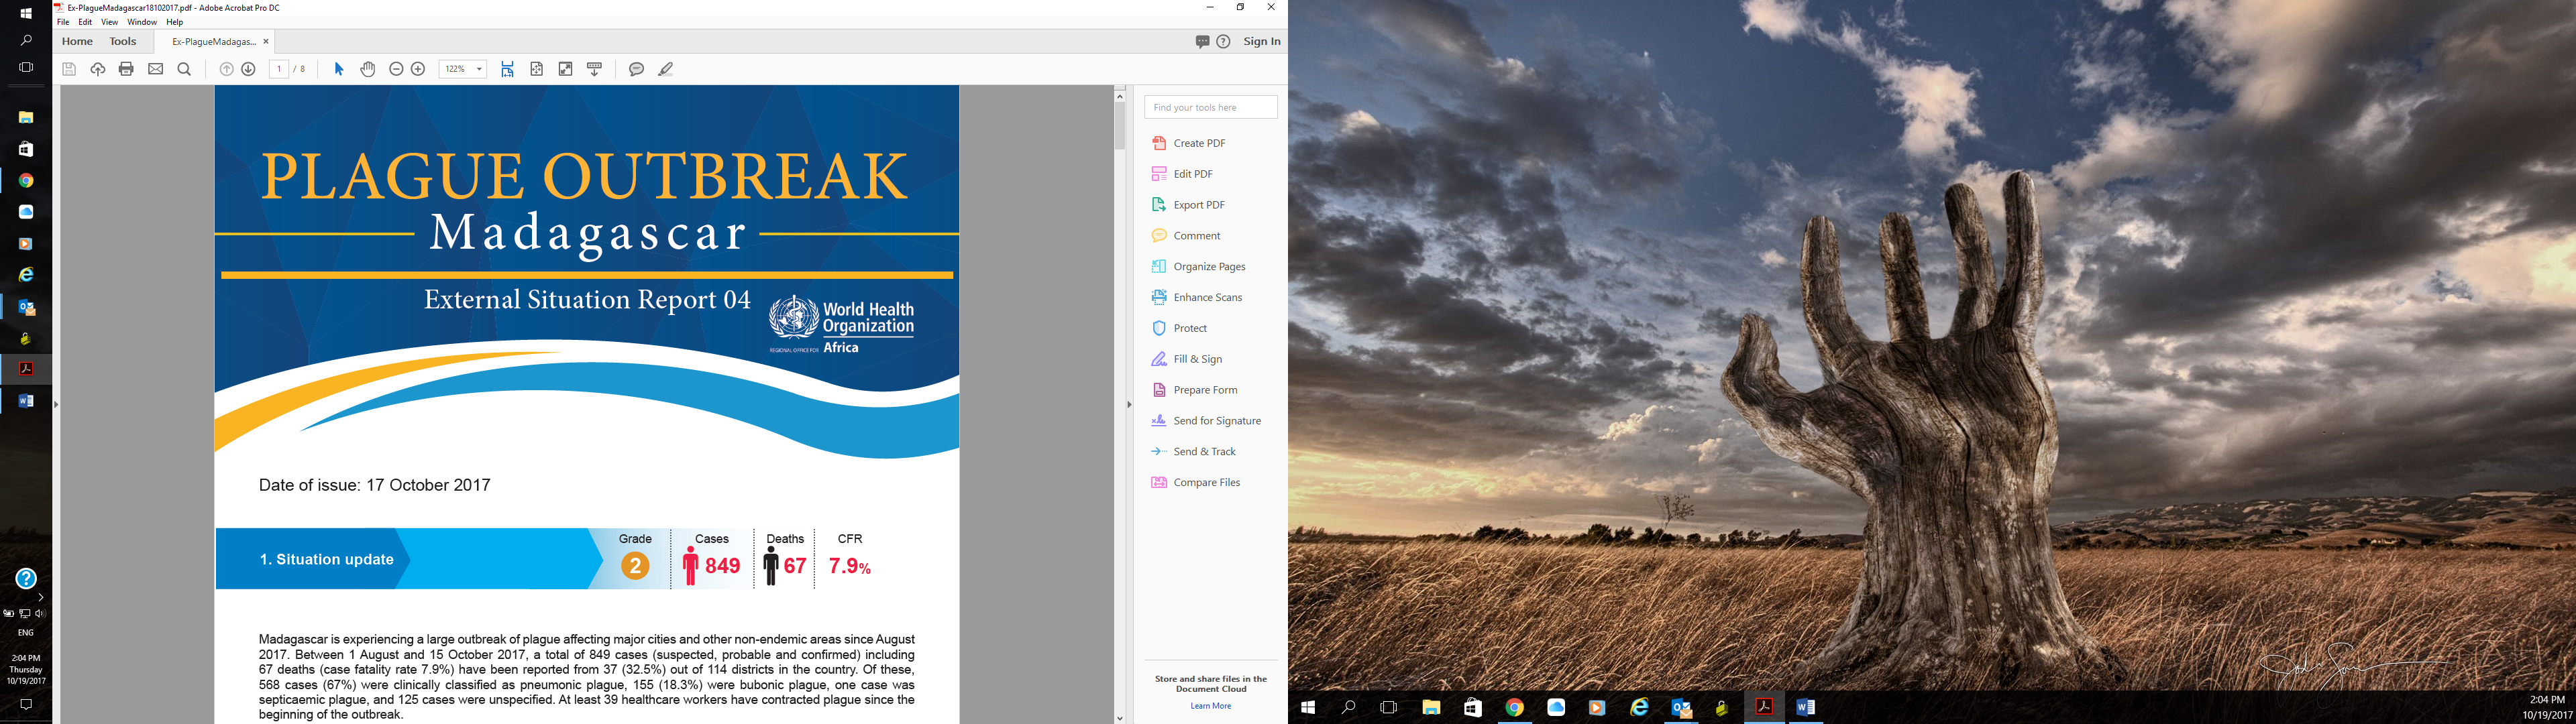
Task: Open the 122% zoom level dropdown
Action: click(463, 69)
